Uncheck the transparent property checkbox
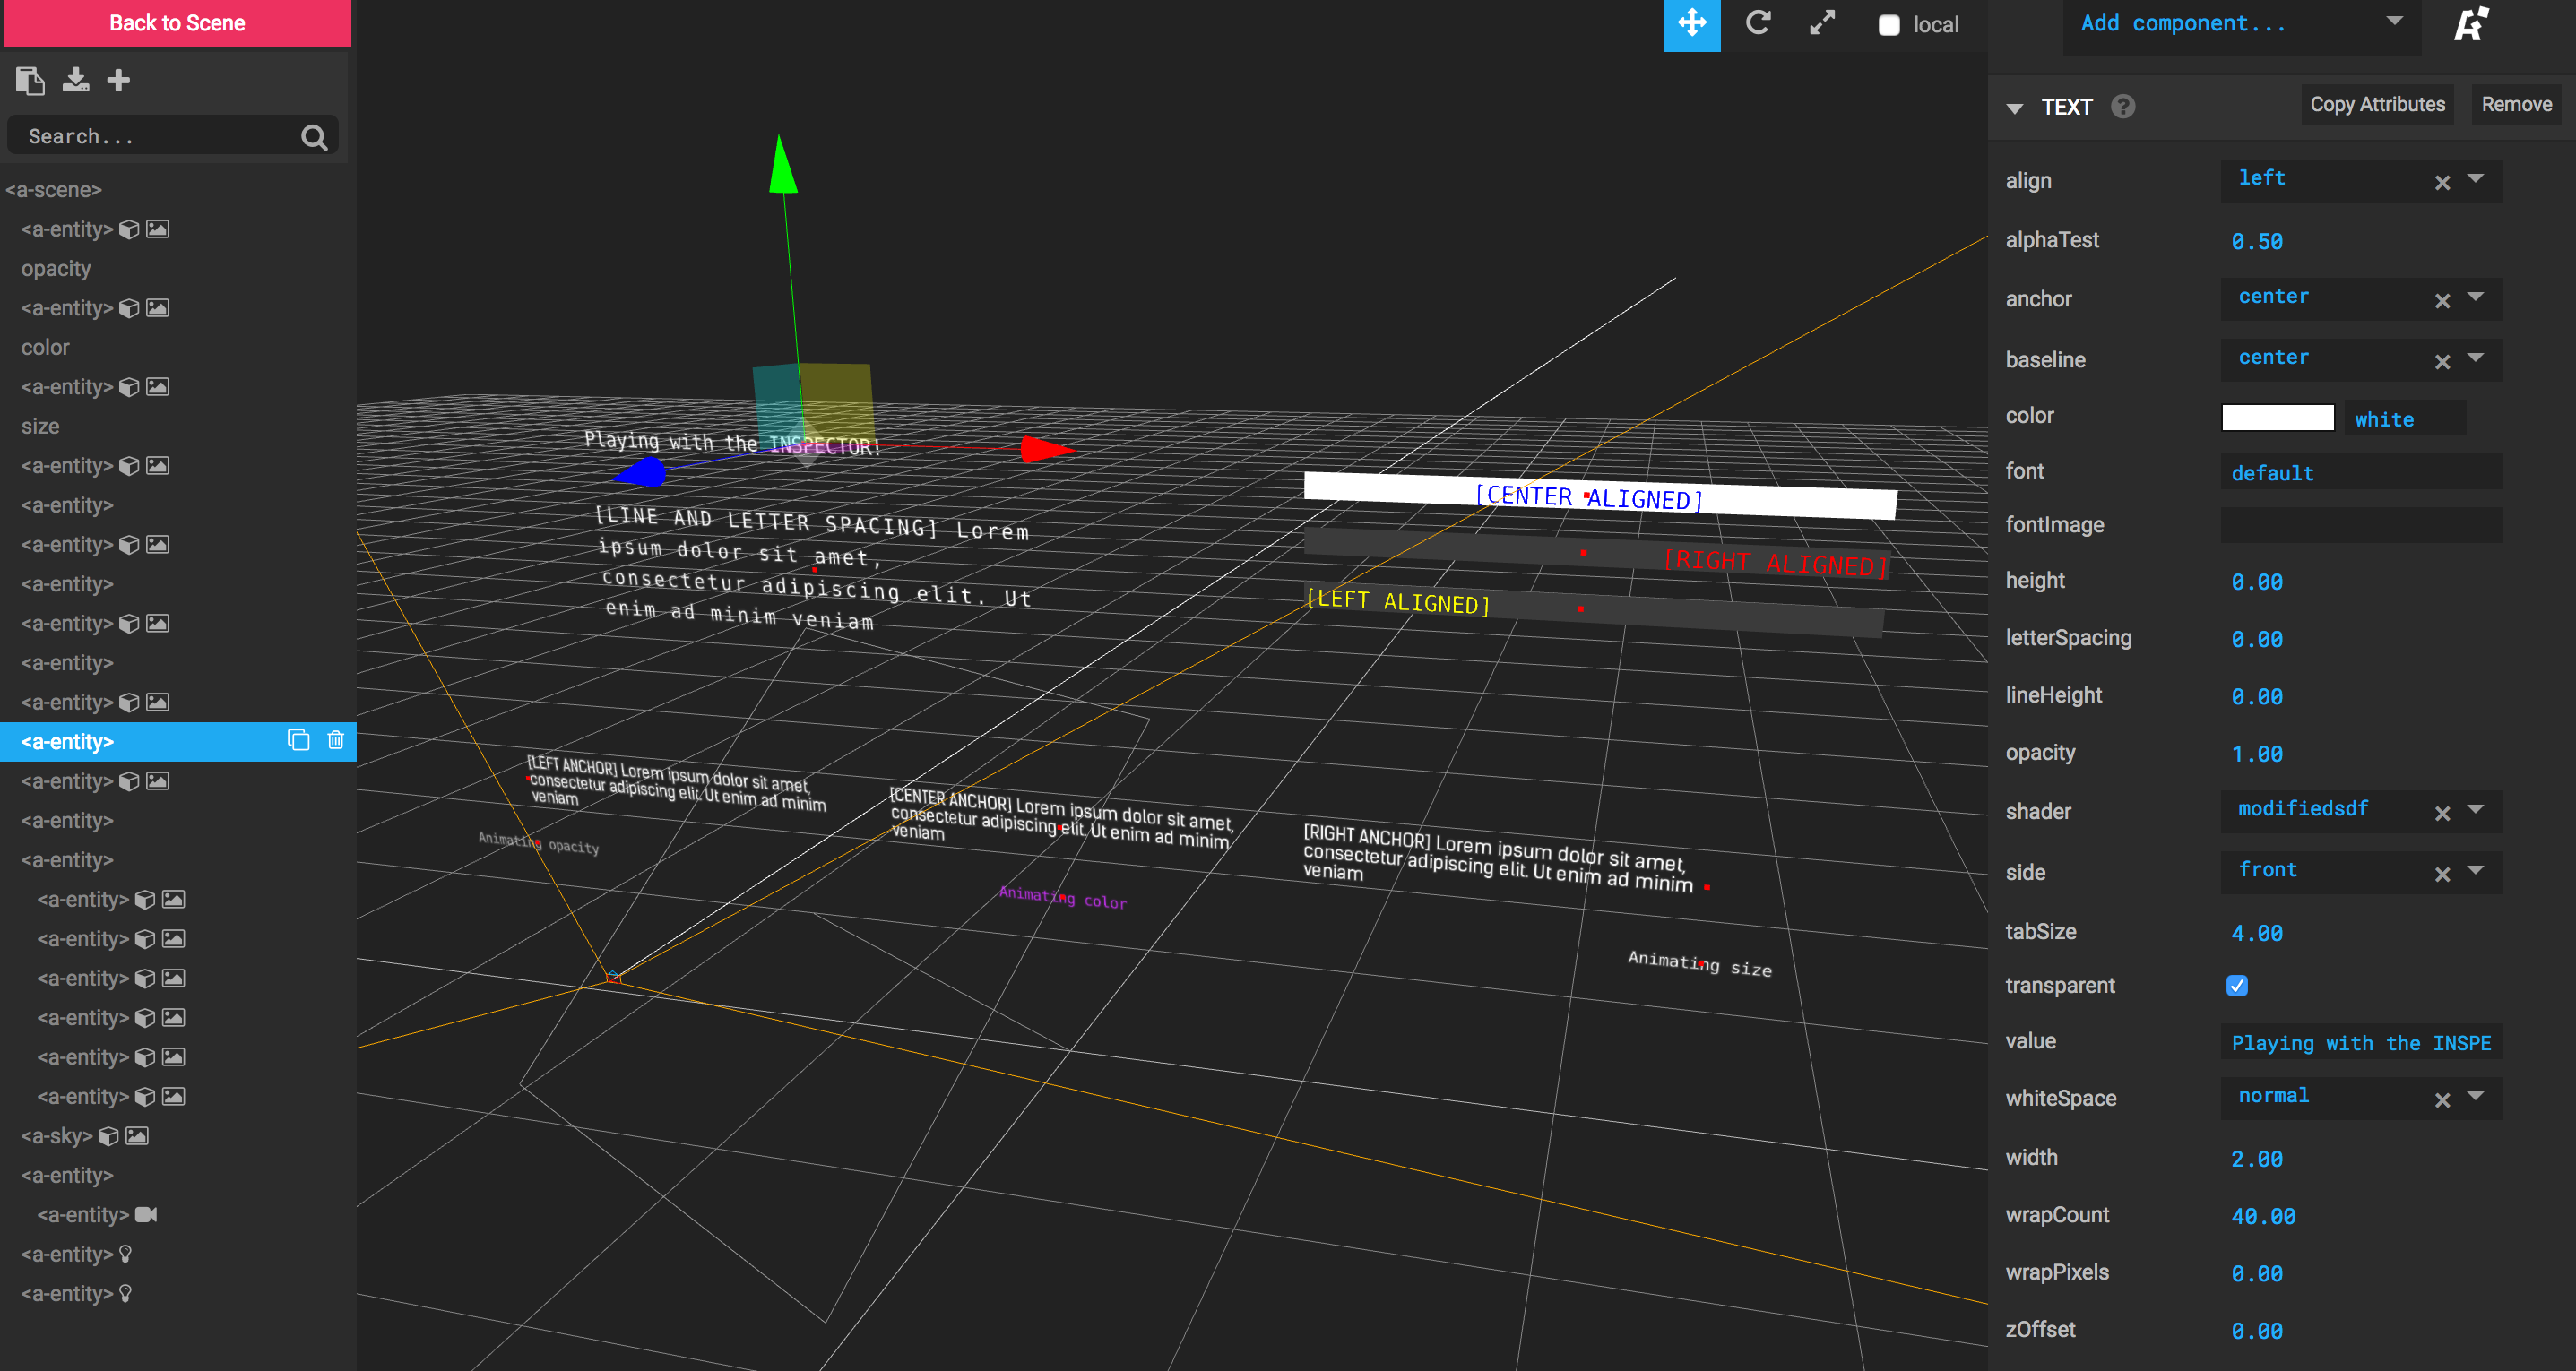This screenshot has width=2576, height=1371. [2237, 986]
